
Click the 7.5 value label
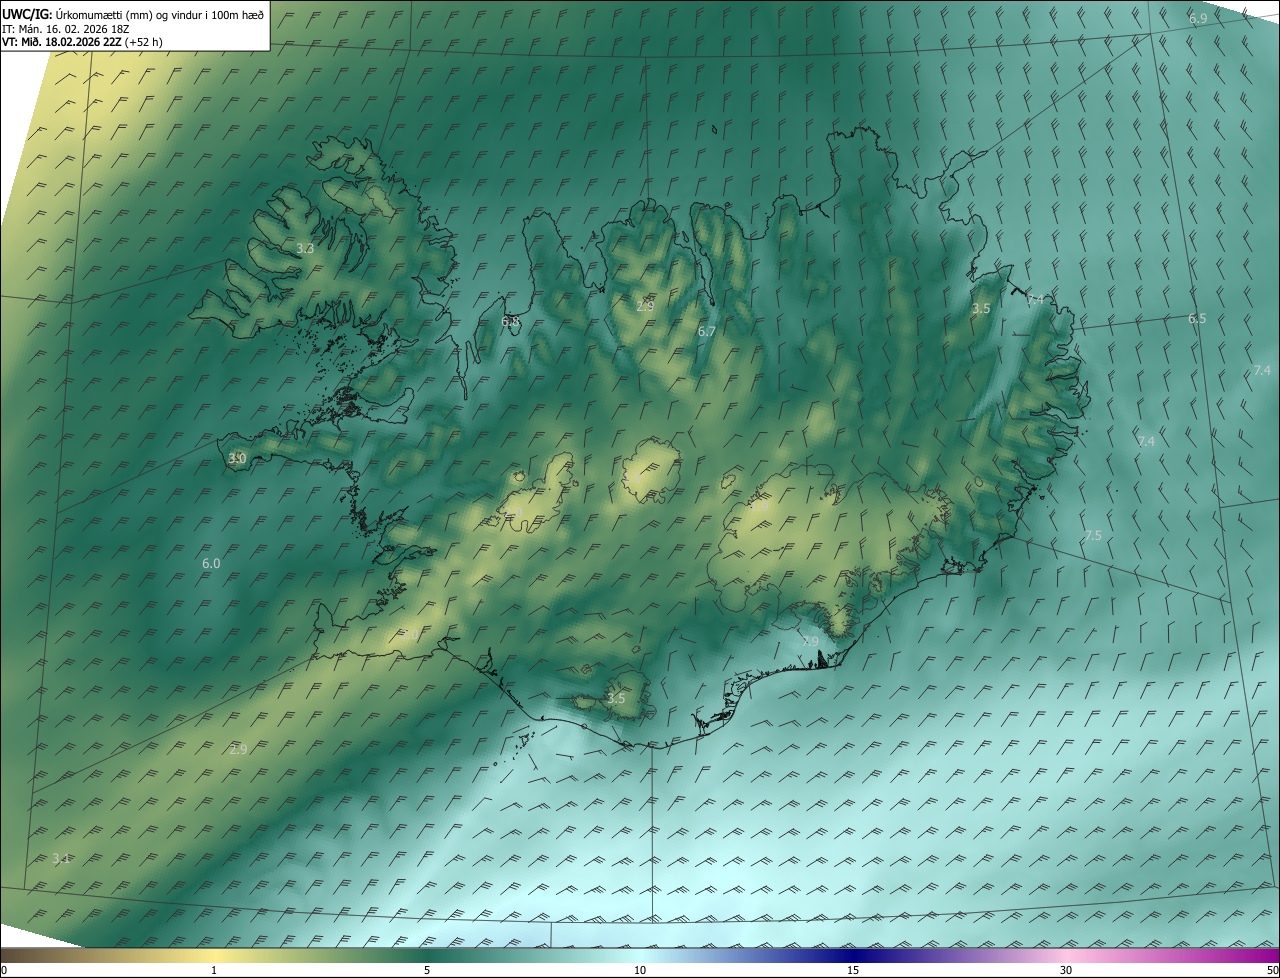pos(1092,536)
